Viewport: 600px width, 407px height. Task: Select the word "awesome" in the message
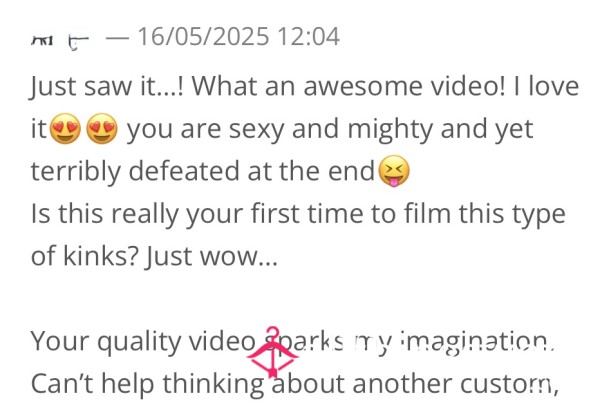(363, 86)
